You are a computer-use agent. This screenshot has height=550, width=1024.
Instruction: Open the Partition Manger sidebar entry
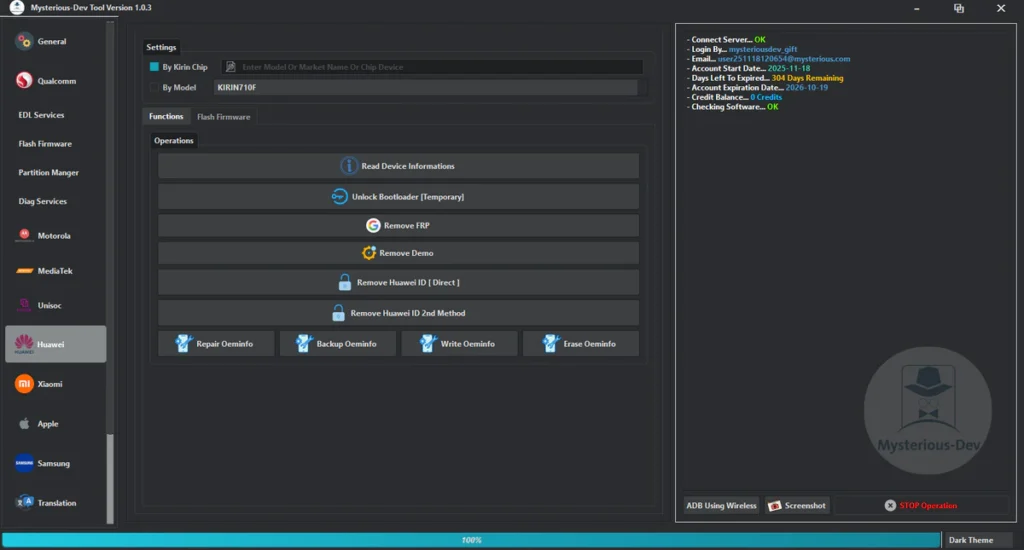pyautogui.click(x=48, y=173)
